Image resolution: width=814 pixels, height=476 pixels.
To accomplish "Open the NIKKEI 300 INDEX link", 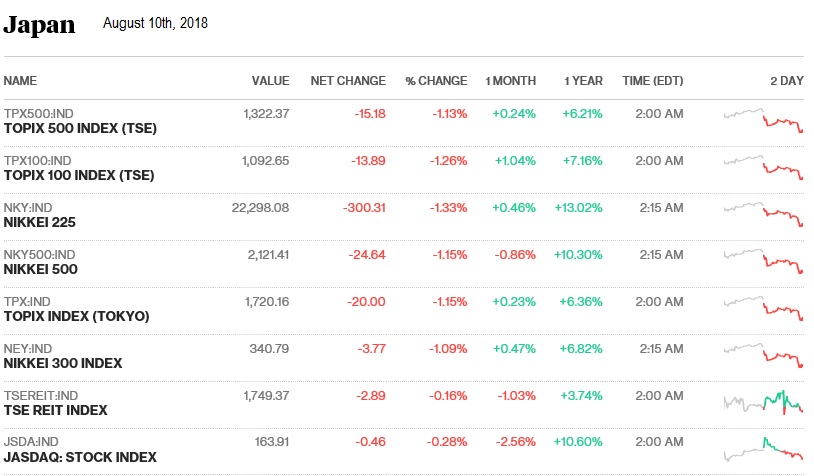I will (x=63, y=363).
